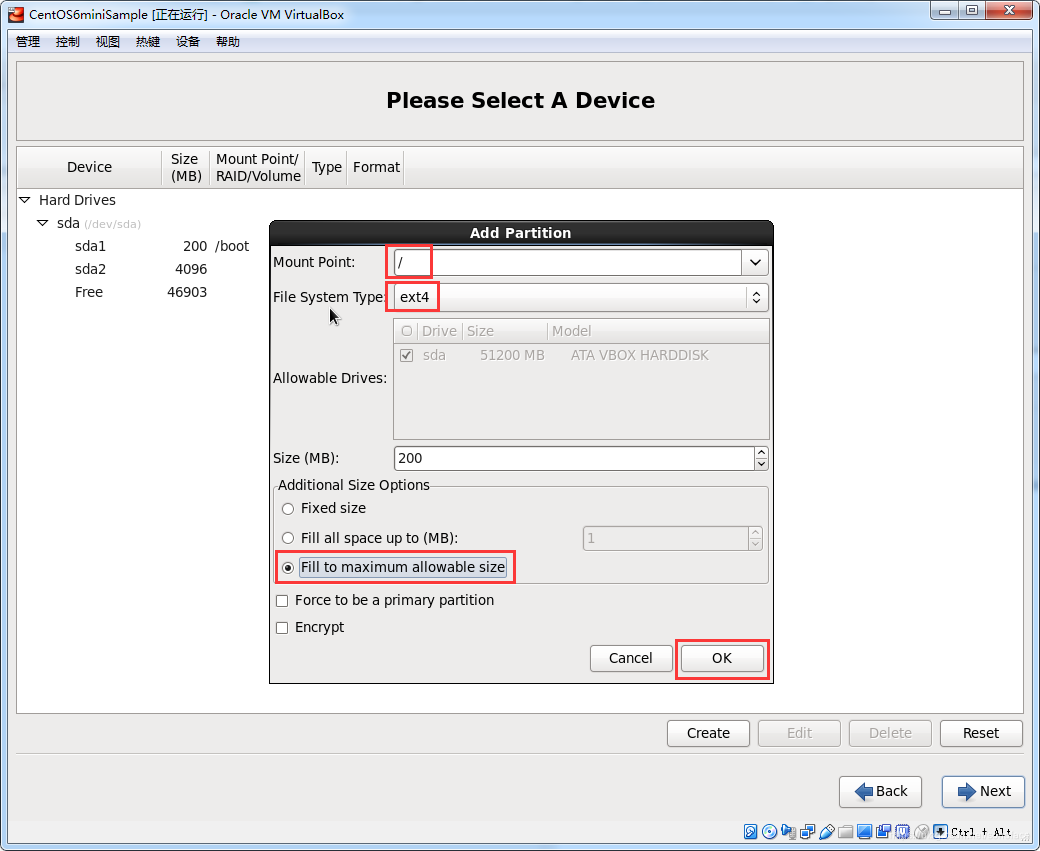This screenshot has width=1040, height=851.
Task: Click the Size column header in drives list
Action: (x=504, y=331)
